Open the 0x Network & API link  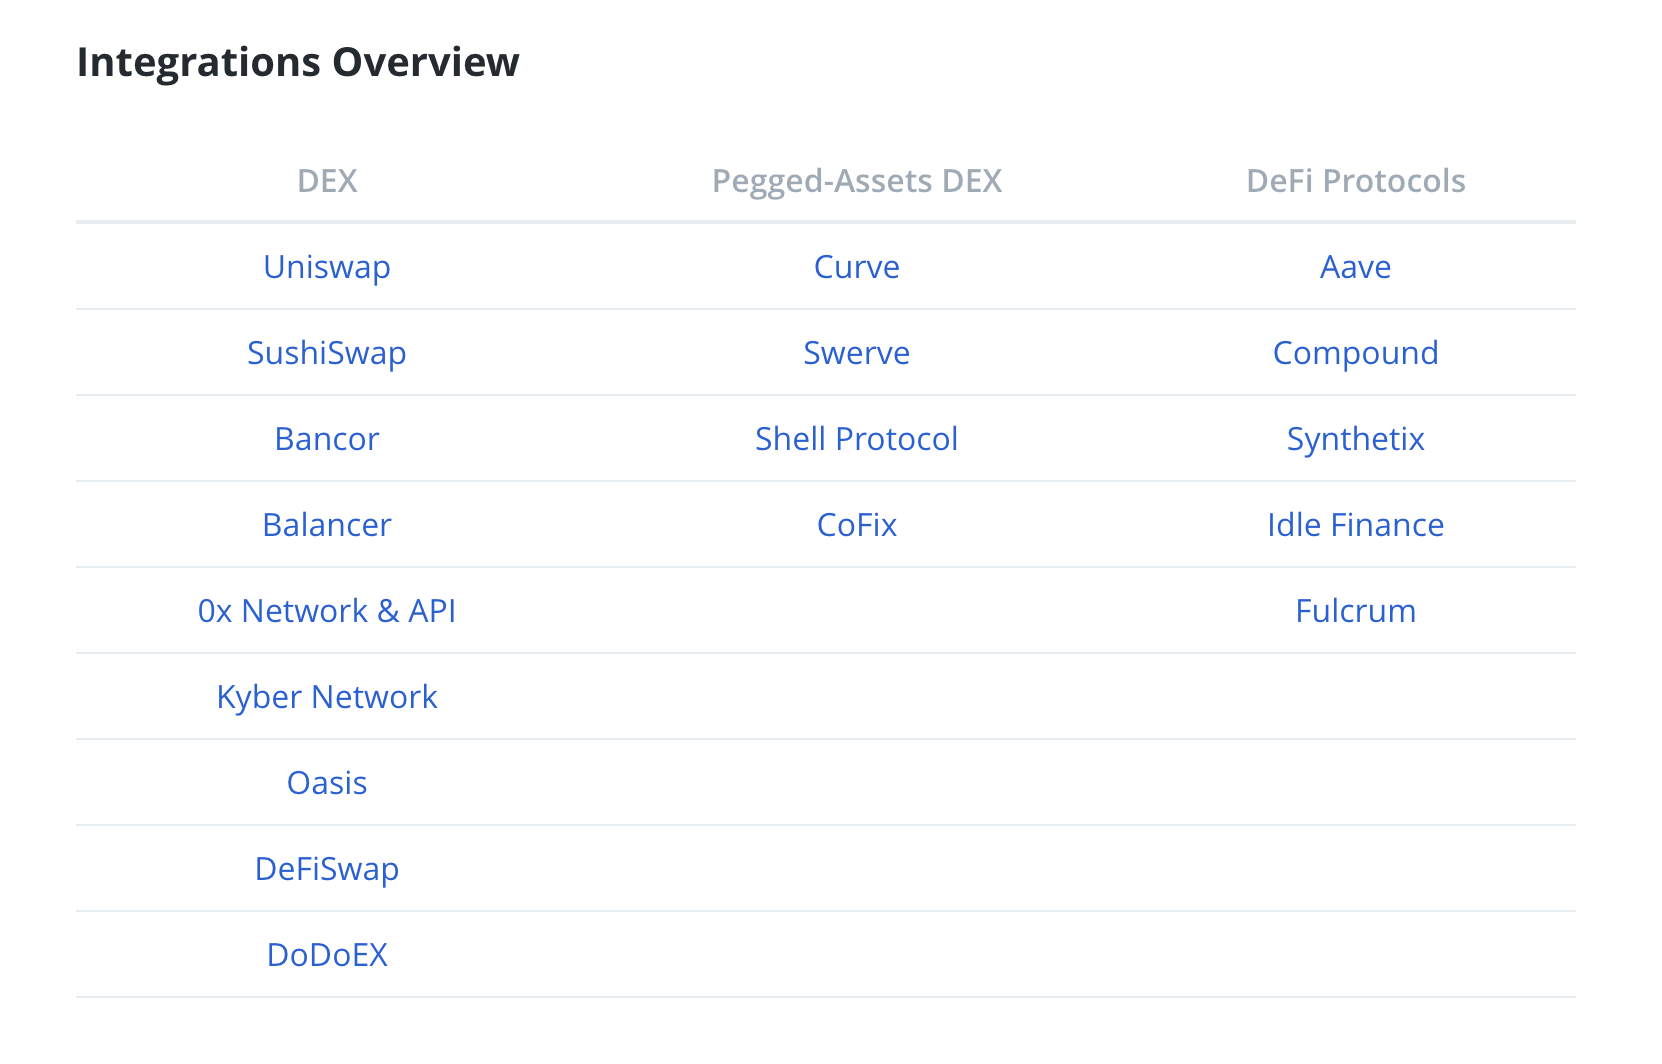[327, 611]
